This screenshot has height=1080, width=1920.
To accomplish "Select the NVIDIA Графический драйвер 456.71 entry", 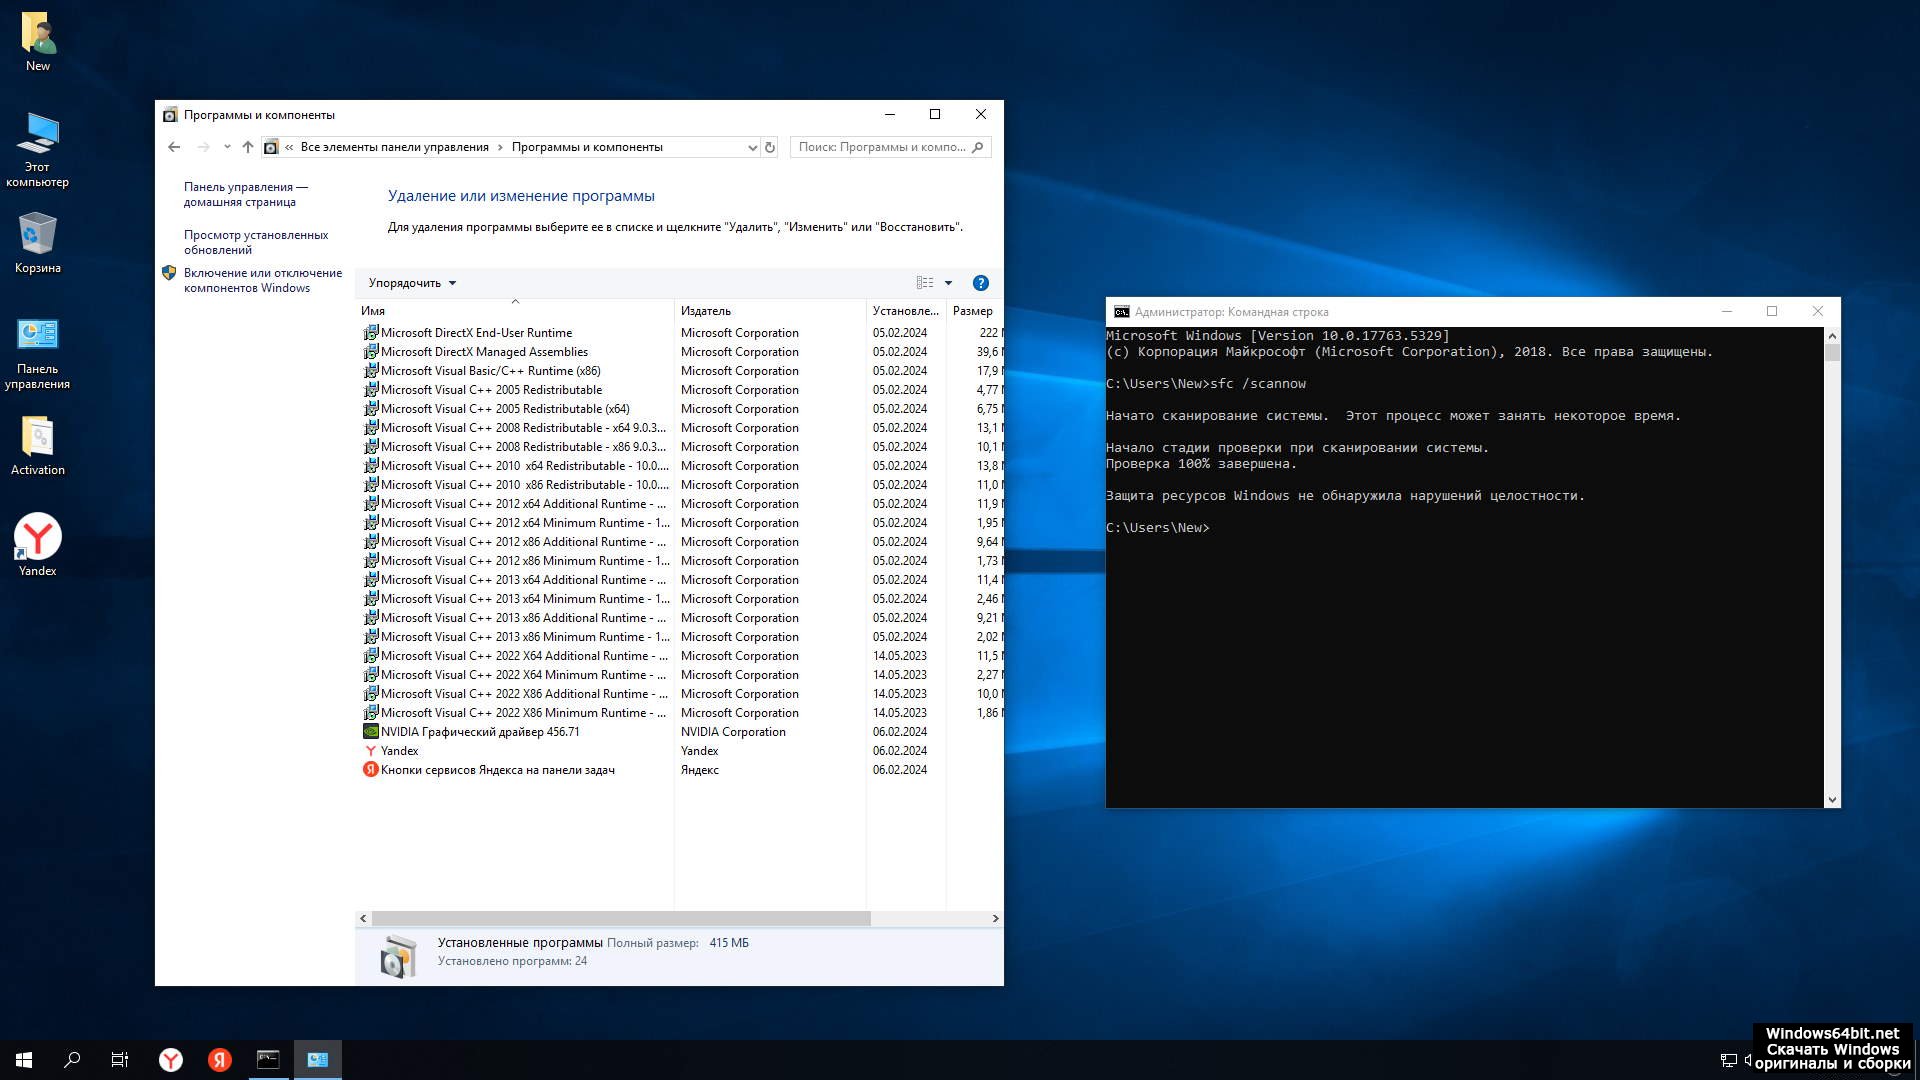I will (x=480, y=732).
